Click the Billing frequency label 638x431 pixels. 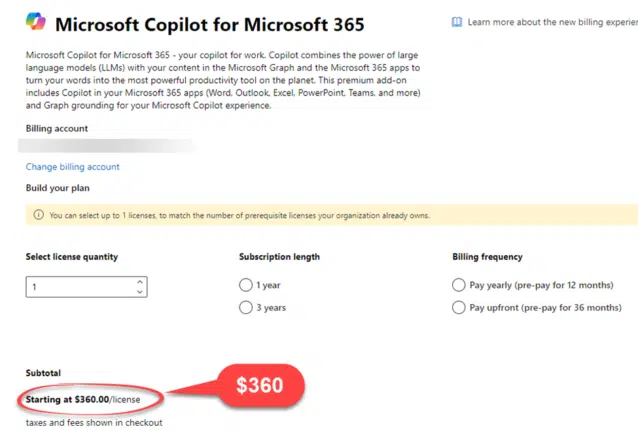(x=487, y=257)
